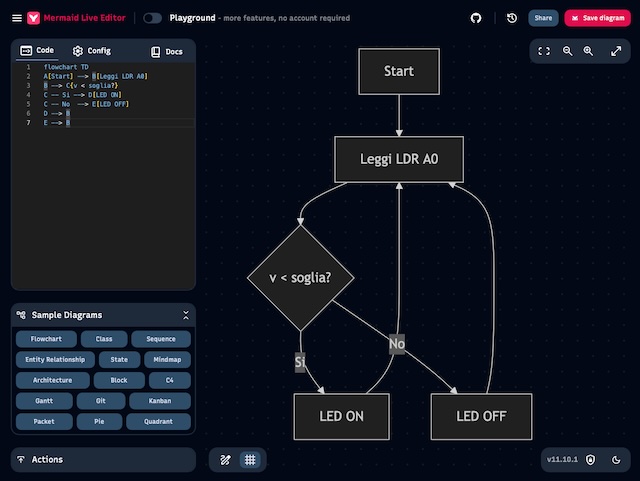
Task: Open diagram in full screen
Action: 616,51
